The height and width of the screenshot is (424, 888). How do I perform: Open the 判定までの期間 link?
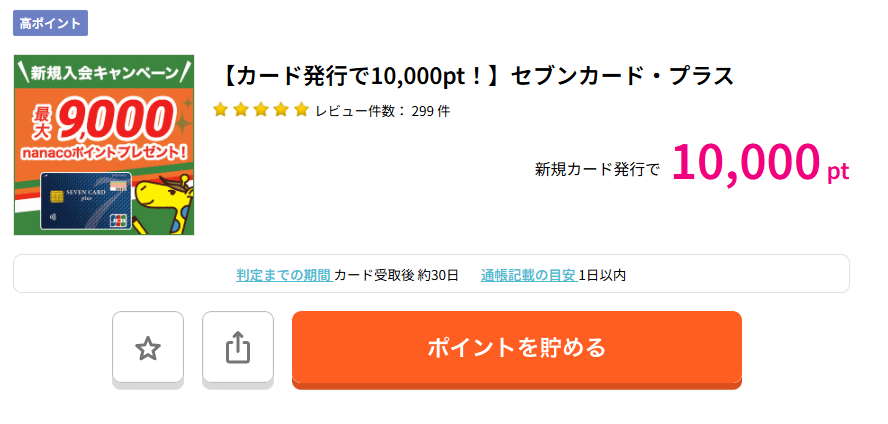(283, 275)
